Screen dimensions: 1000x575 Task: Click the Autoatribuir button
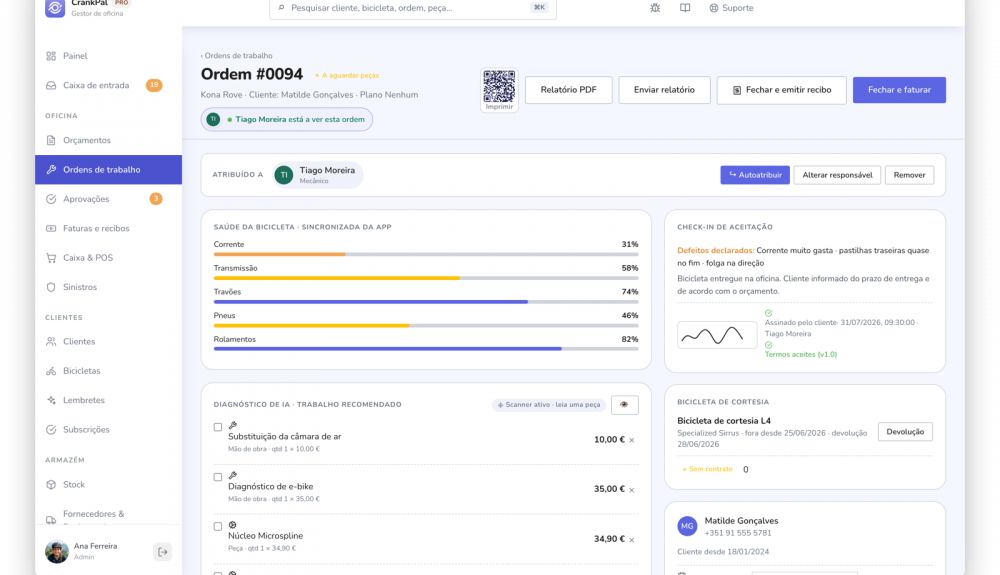pos(755,175)
